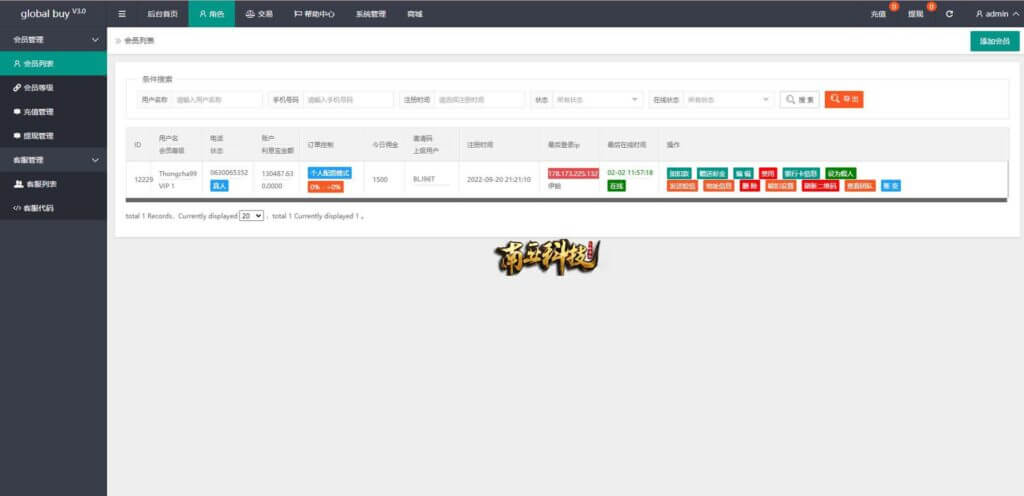1024x496 pixels.
Task: Click the teal 编辑 edit button
Action: point(743,174)
